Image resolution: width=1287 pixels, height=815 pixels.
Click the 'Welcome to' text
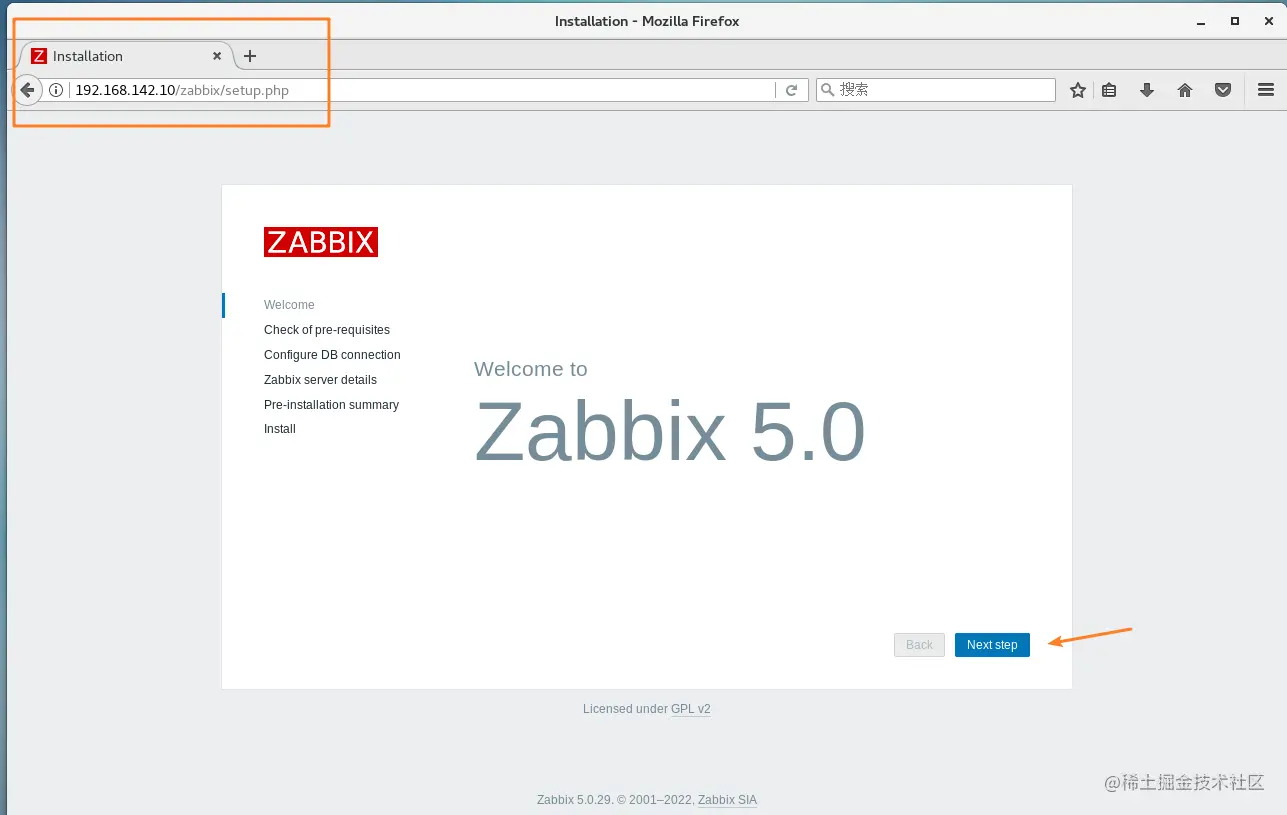coord(531,369)
